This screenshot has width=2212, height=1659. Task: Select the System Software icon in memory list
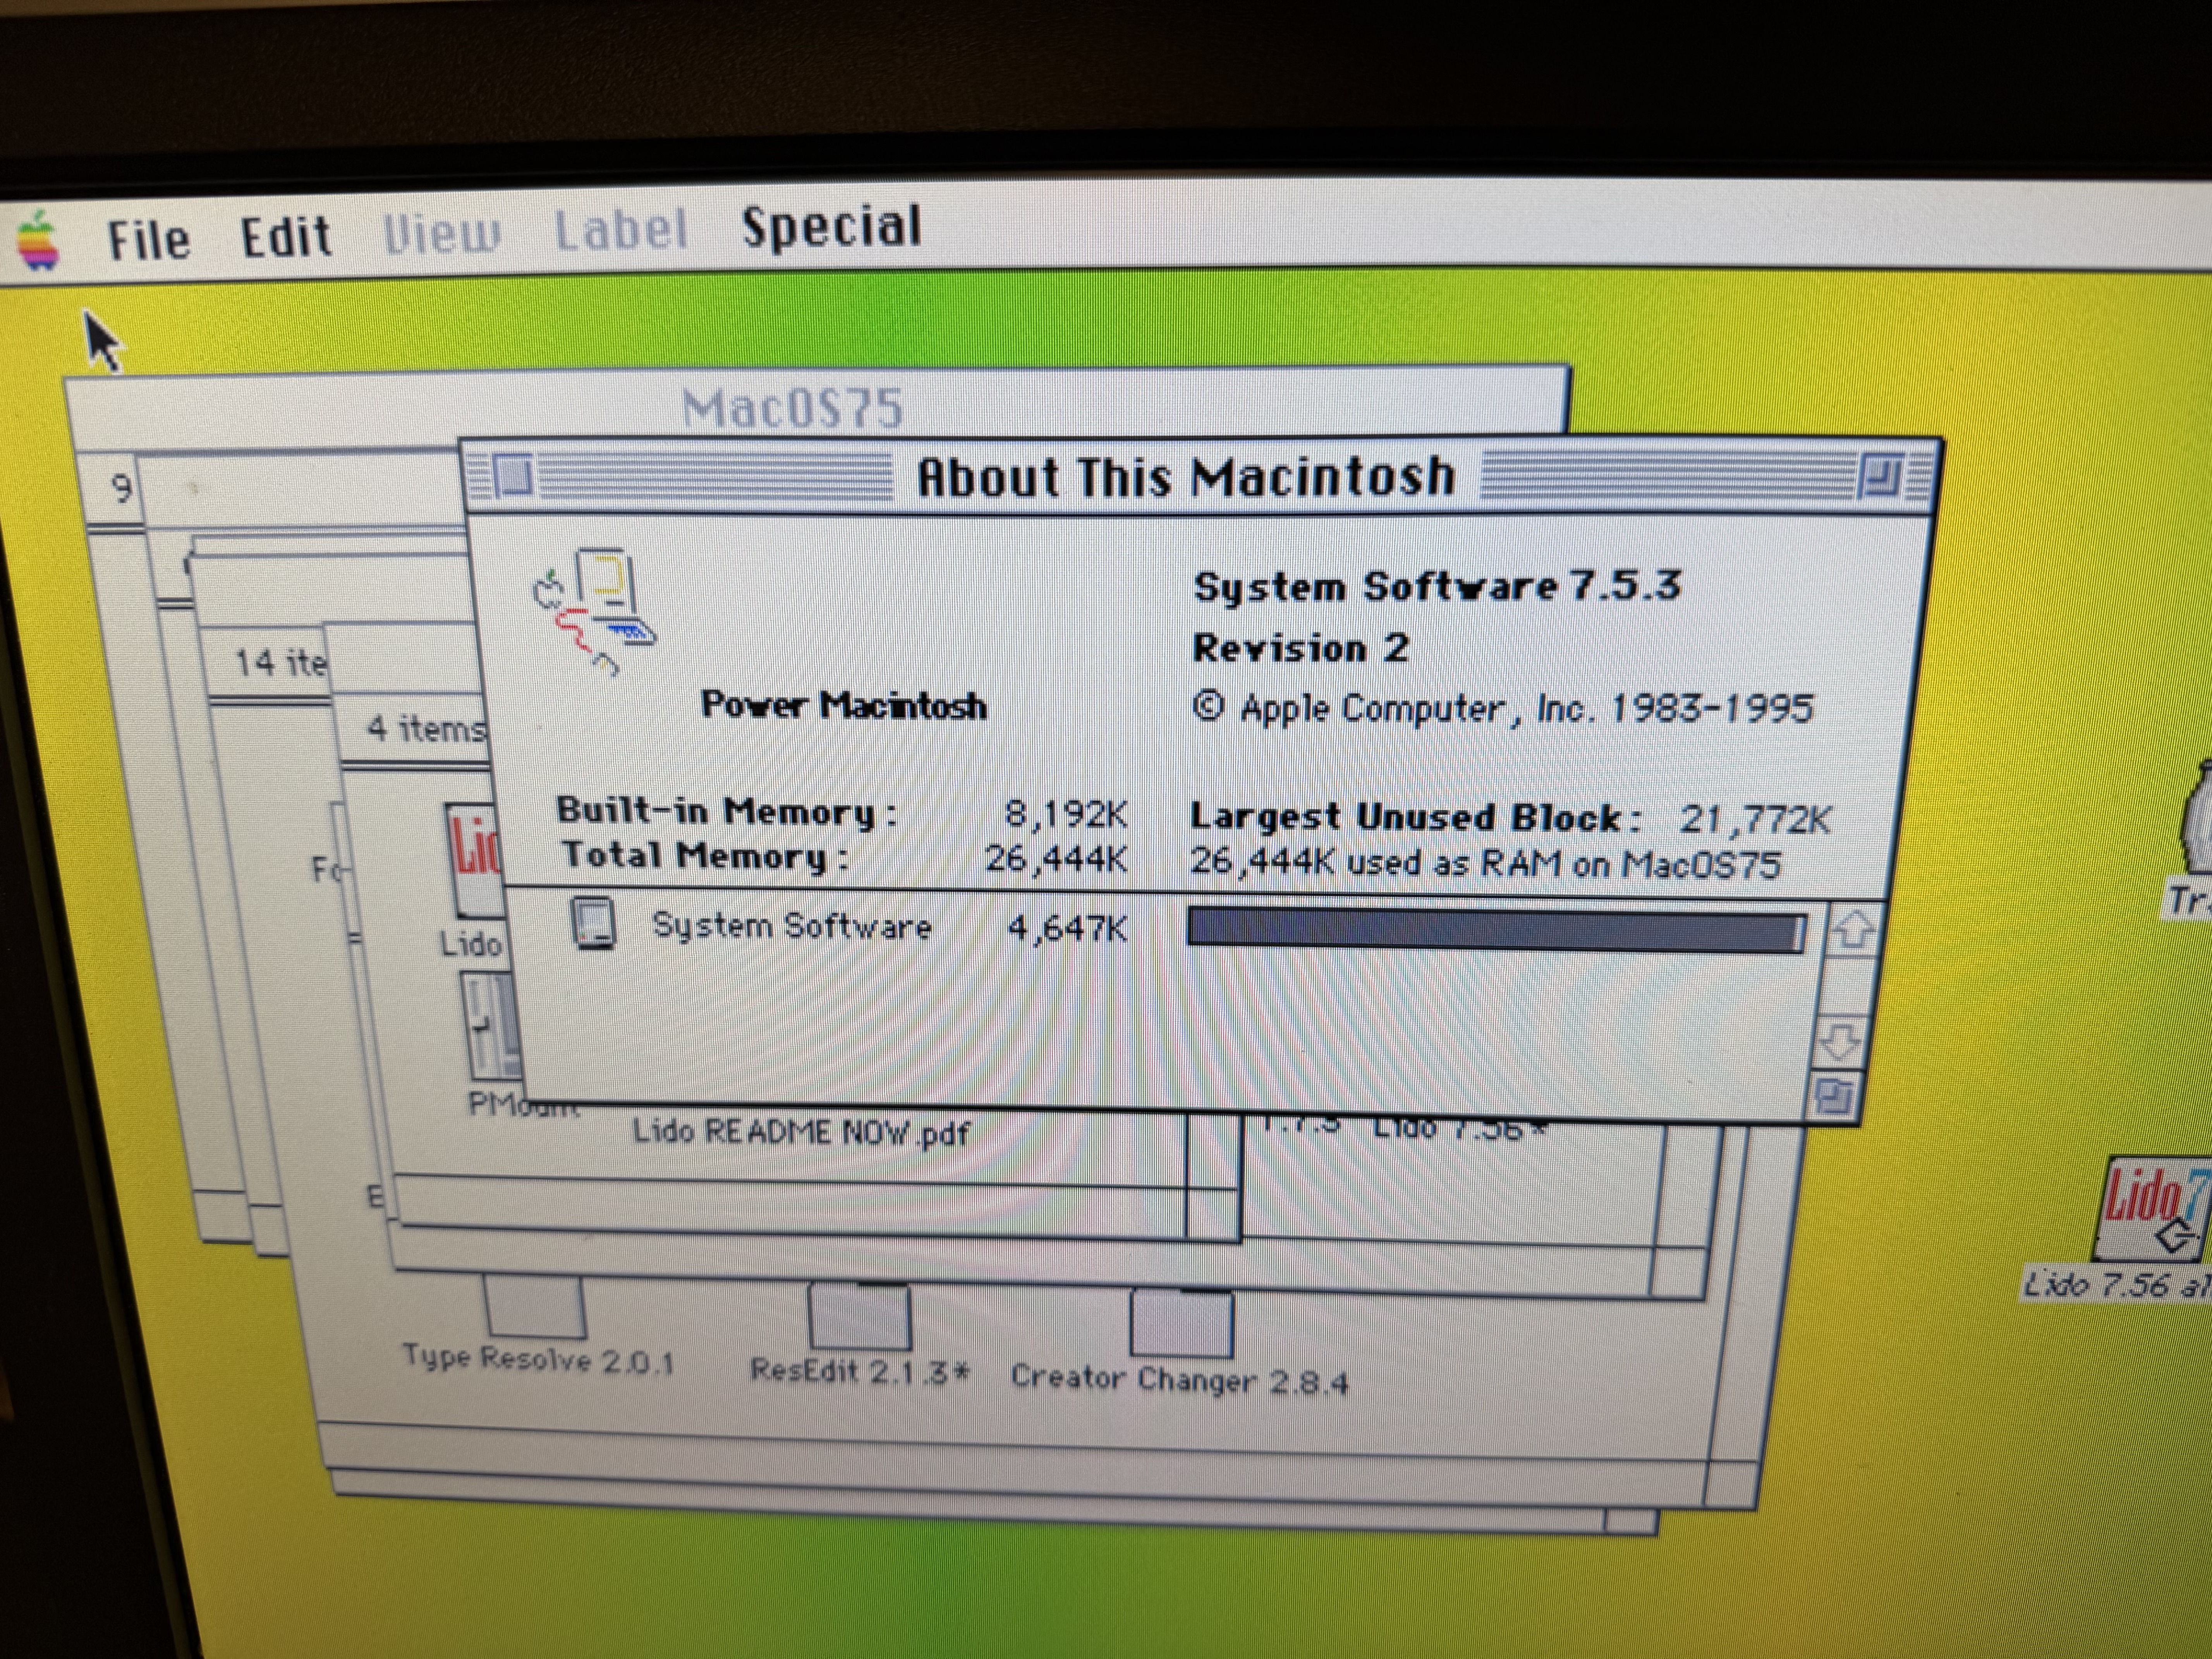(593, 922)
